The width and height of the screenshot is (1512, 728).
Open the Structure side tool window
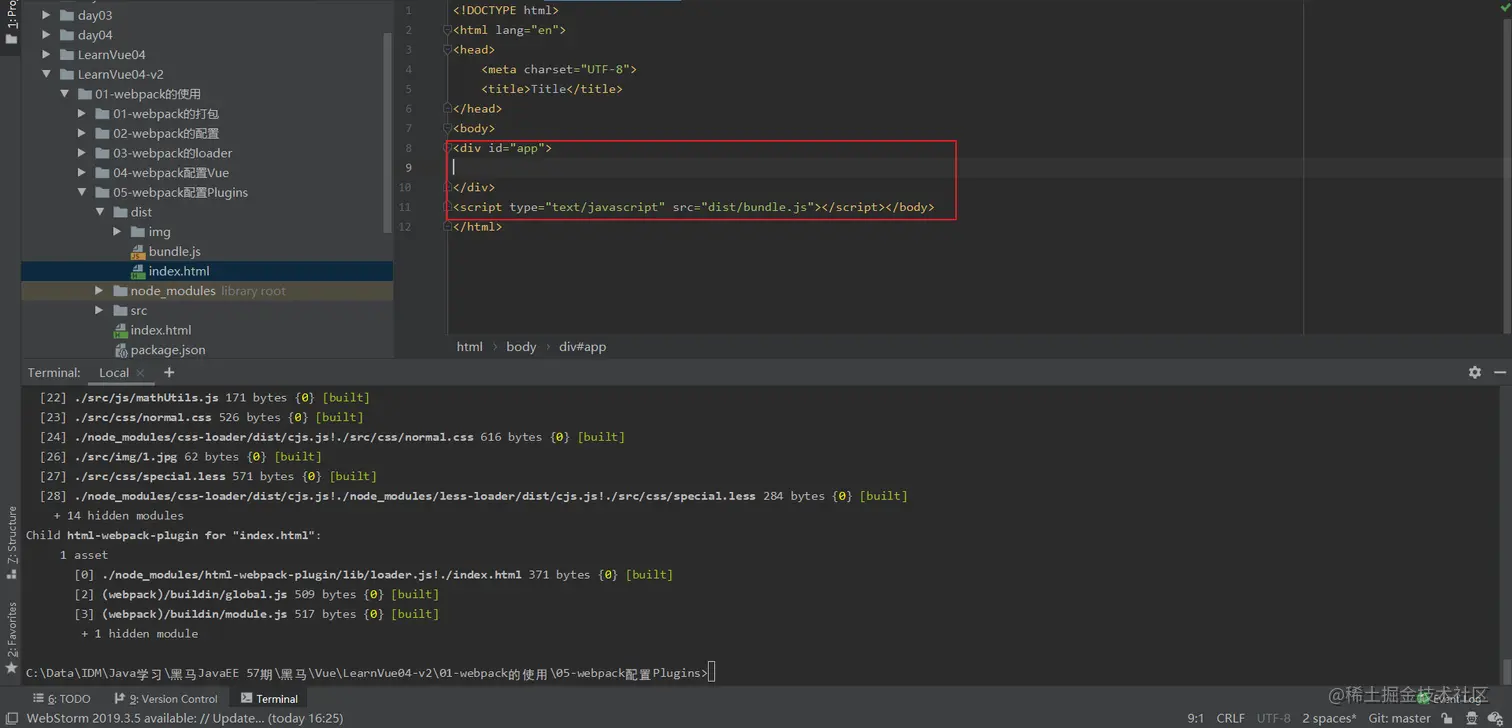(11, 543)
